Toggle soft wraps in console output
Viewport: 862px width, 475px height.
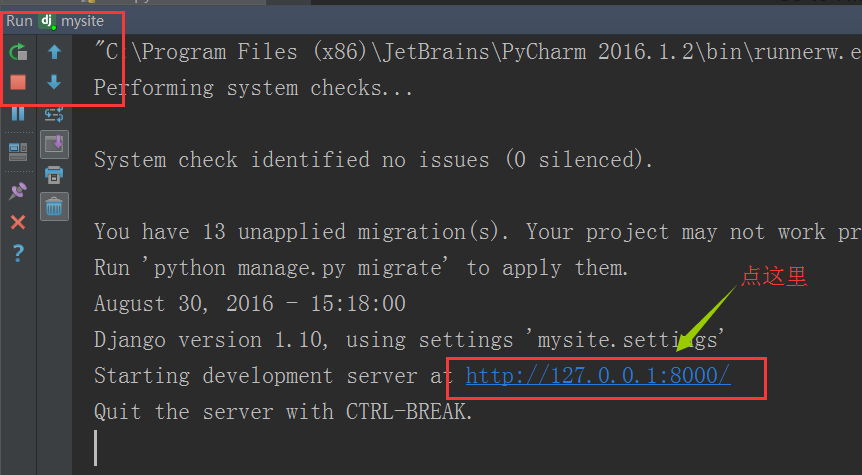coord(54,114)
